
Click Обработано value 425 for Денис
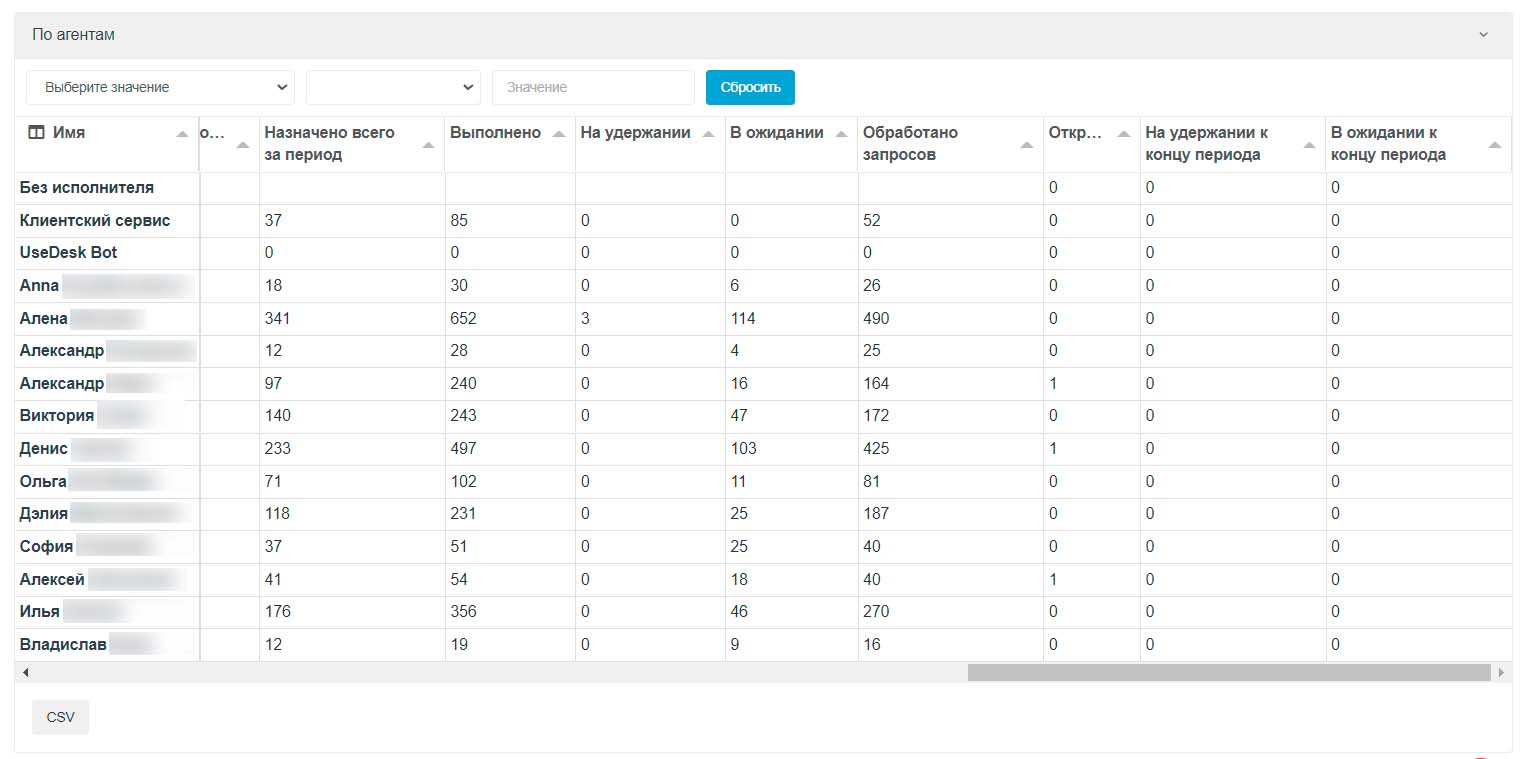coord(876,448)
